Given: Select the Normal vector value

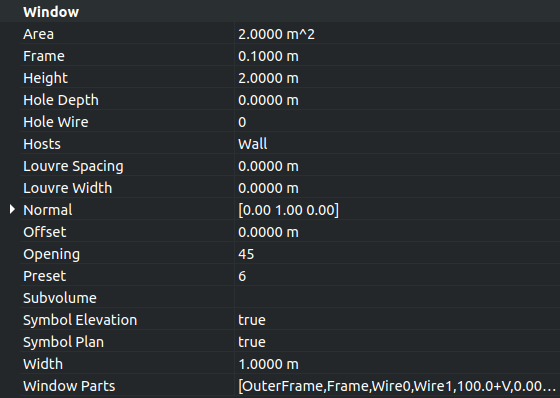Looking at the screenshot, I should pos(397,210).
